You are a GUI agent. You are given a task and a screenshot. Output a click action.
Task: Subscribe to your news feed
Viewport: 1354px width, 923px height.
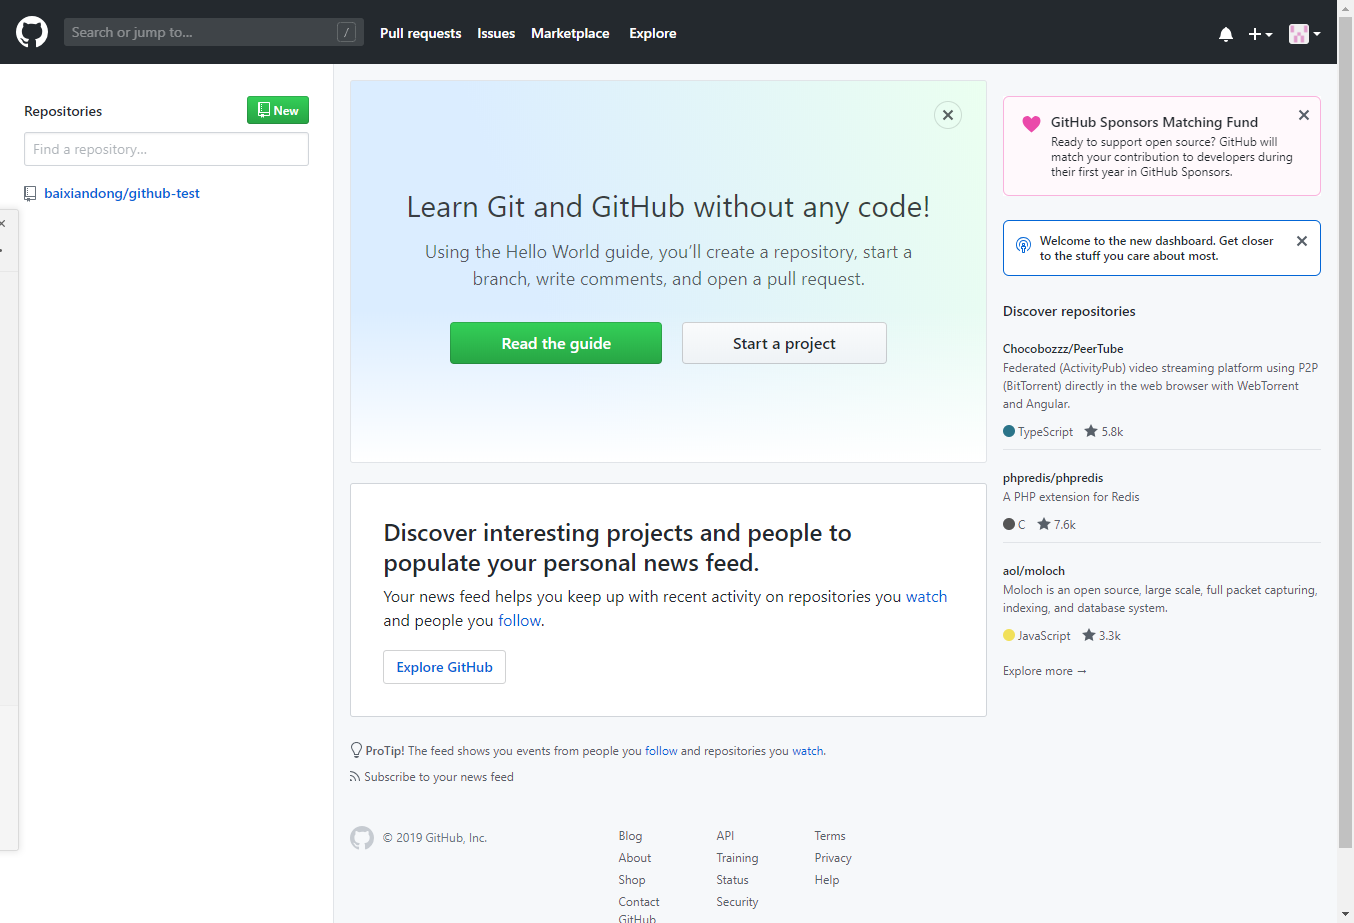pos(439,777)
